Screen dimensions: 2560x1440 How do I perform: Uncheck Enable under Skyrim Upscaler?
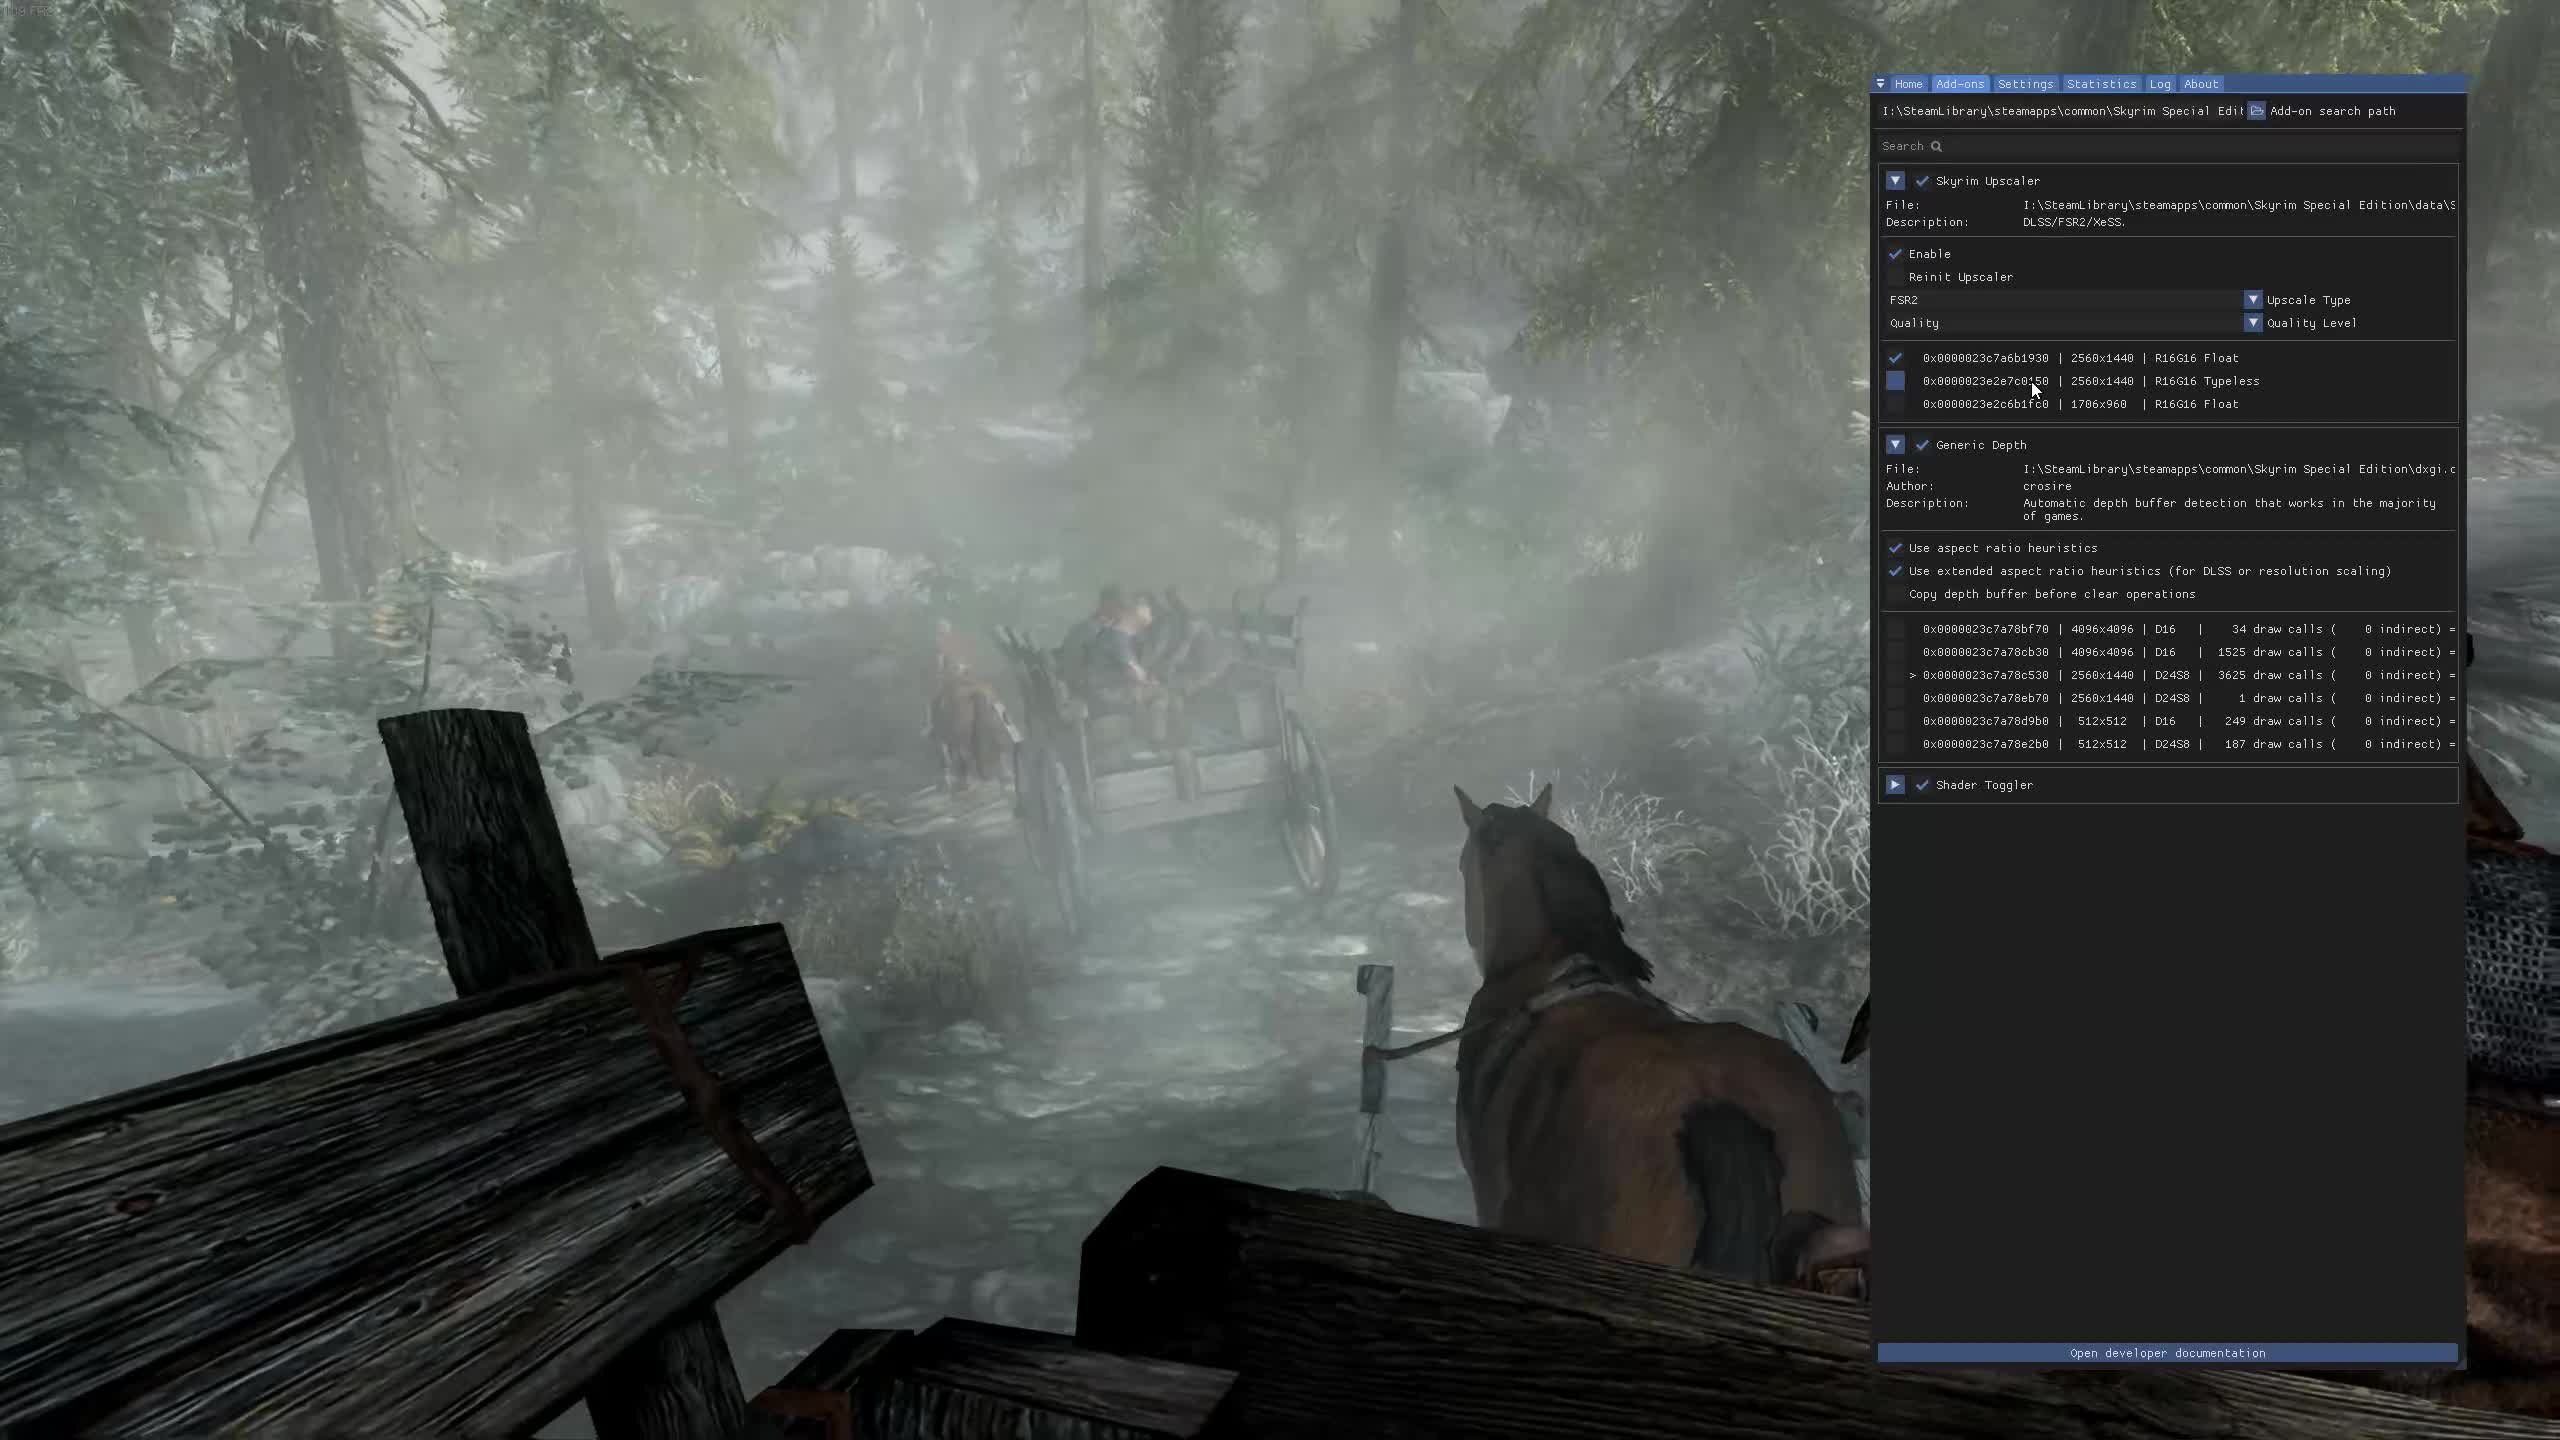(1897, 254)
